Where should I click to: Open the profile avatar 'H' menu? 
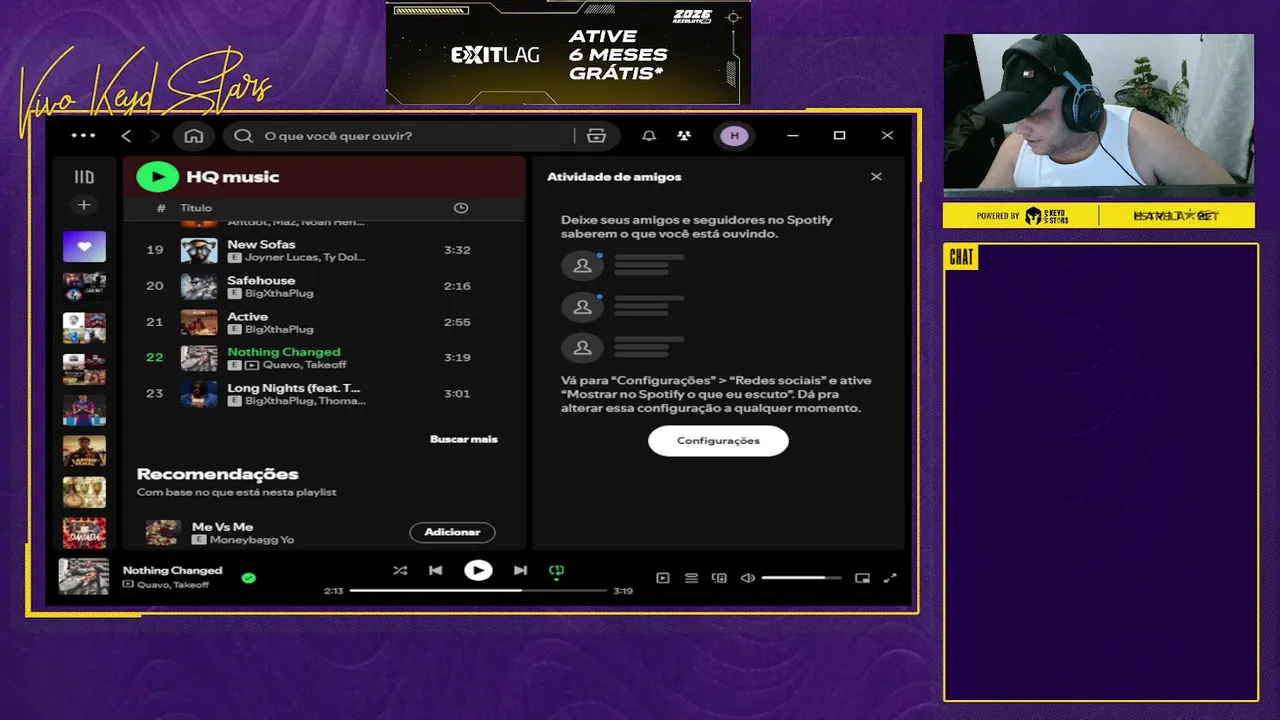(735, 136)
